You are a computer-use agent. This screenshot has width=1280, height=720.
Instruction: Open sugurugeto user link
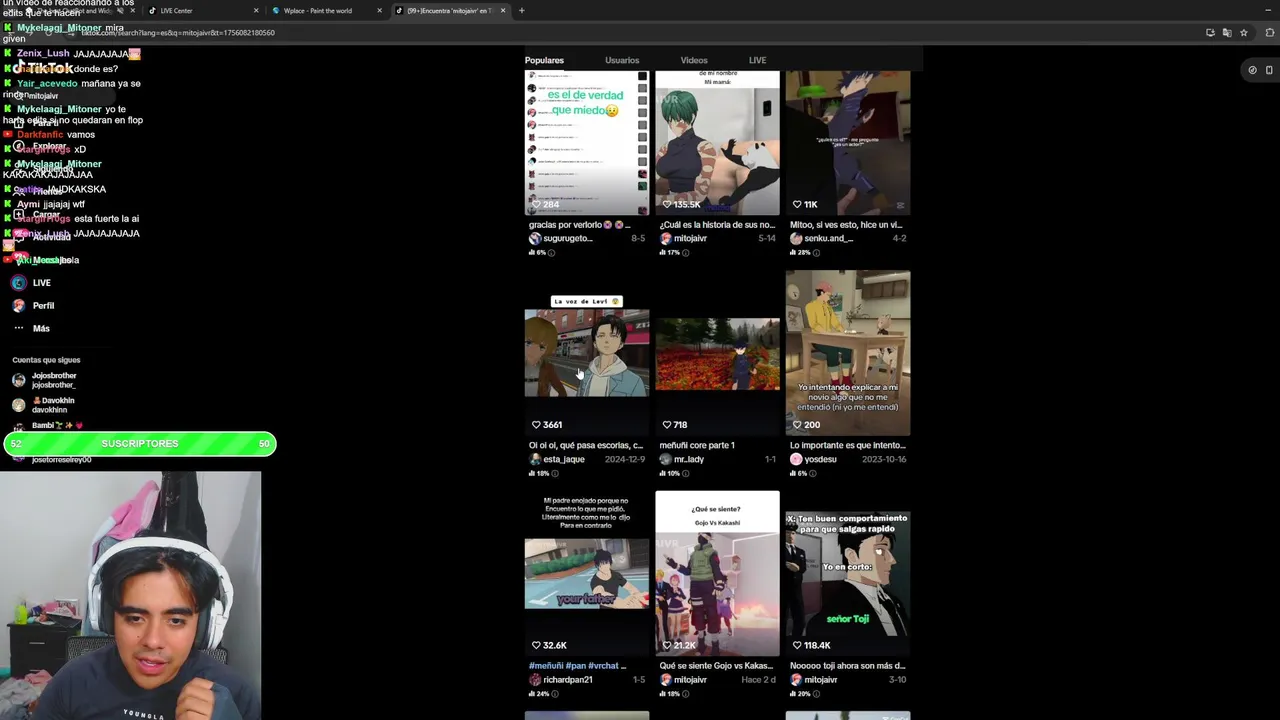point(567,239)
